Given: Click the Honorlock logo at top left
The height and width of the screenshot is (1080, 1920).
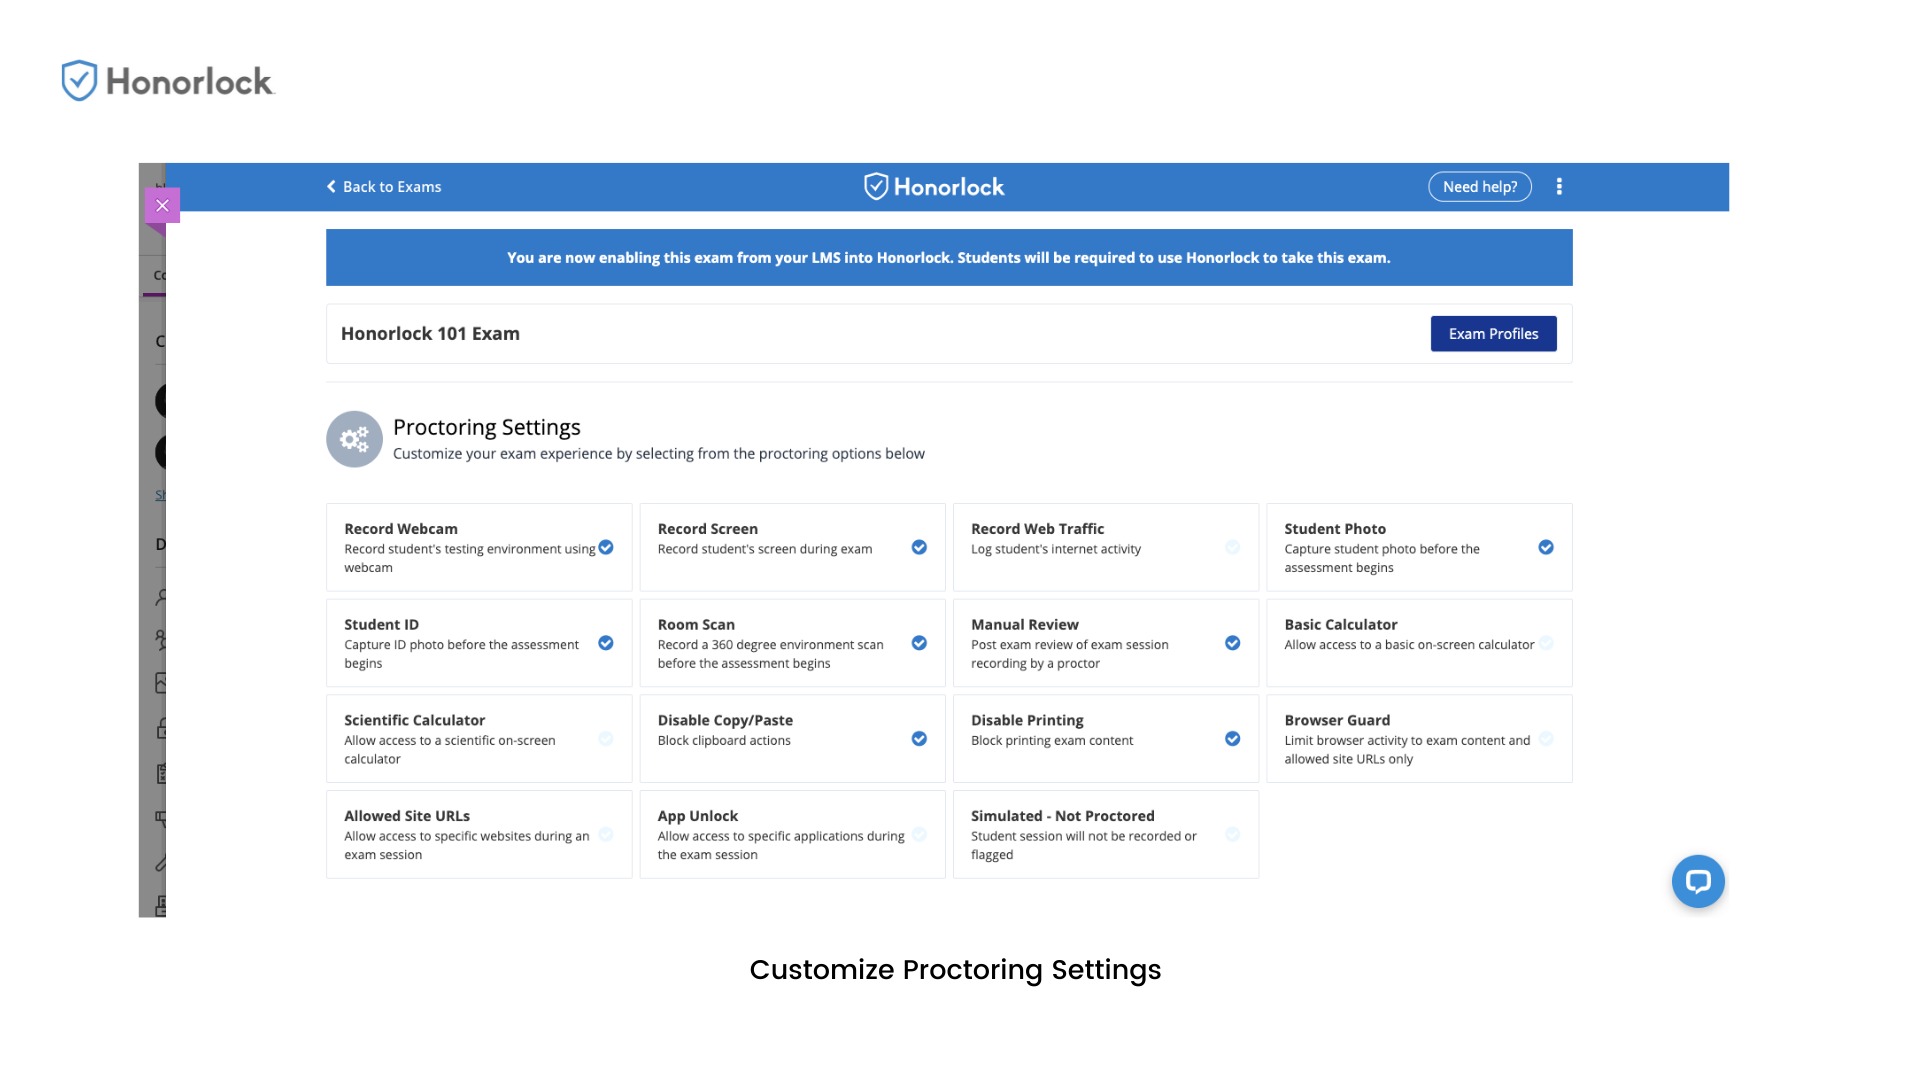Looking at the screenshot, I should tap(167, 81).
